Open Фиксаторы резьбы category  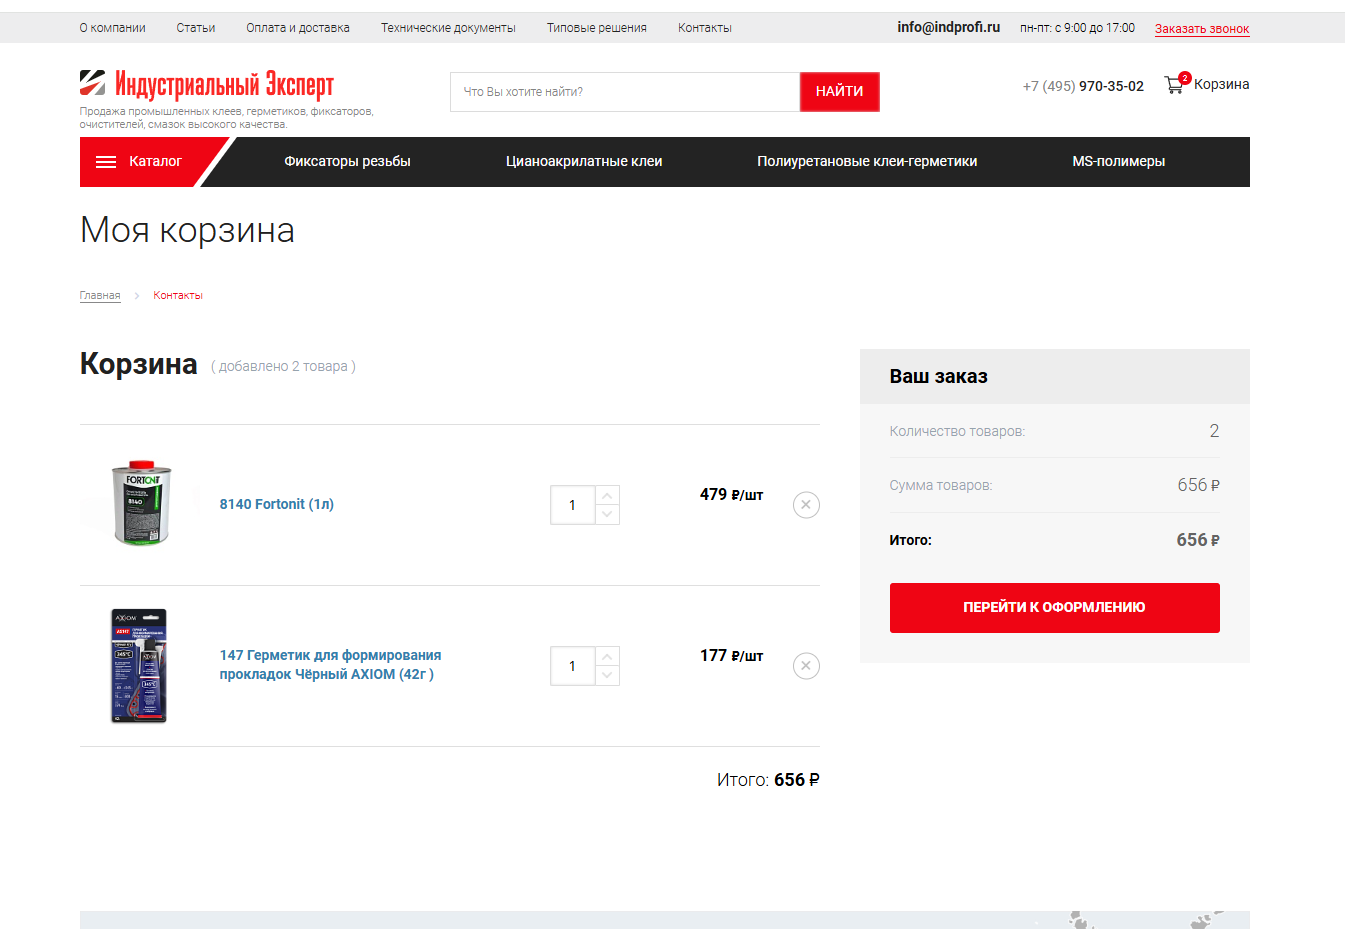[347, 162]
